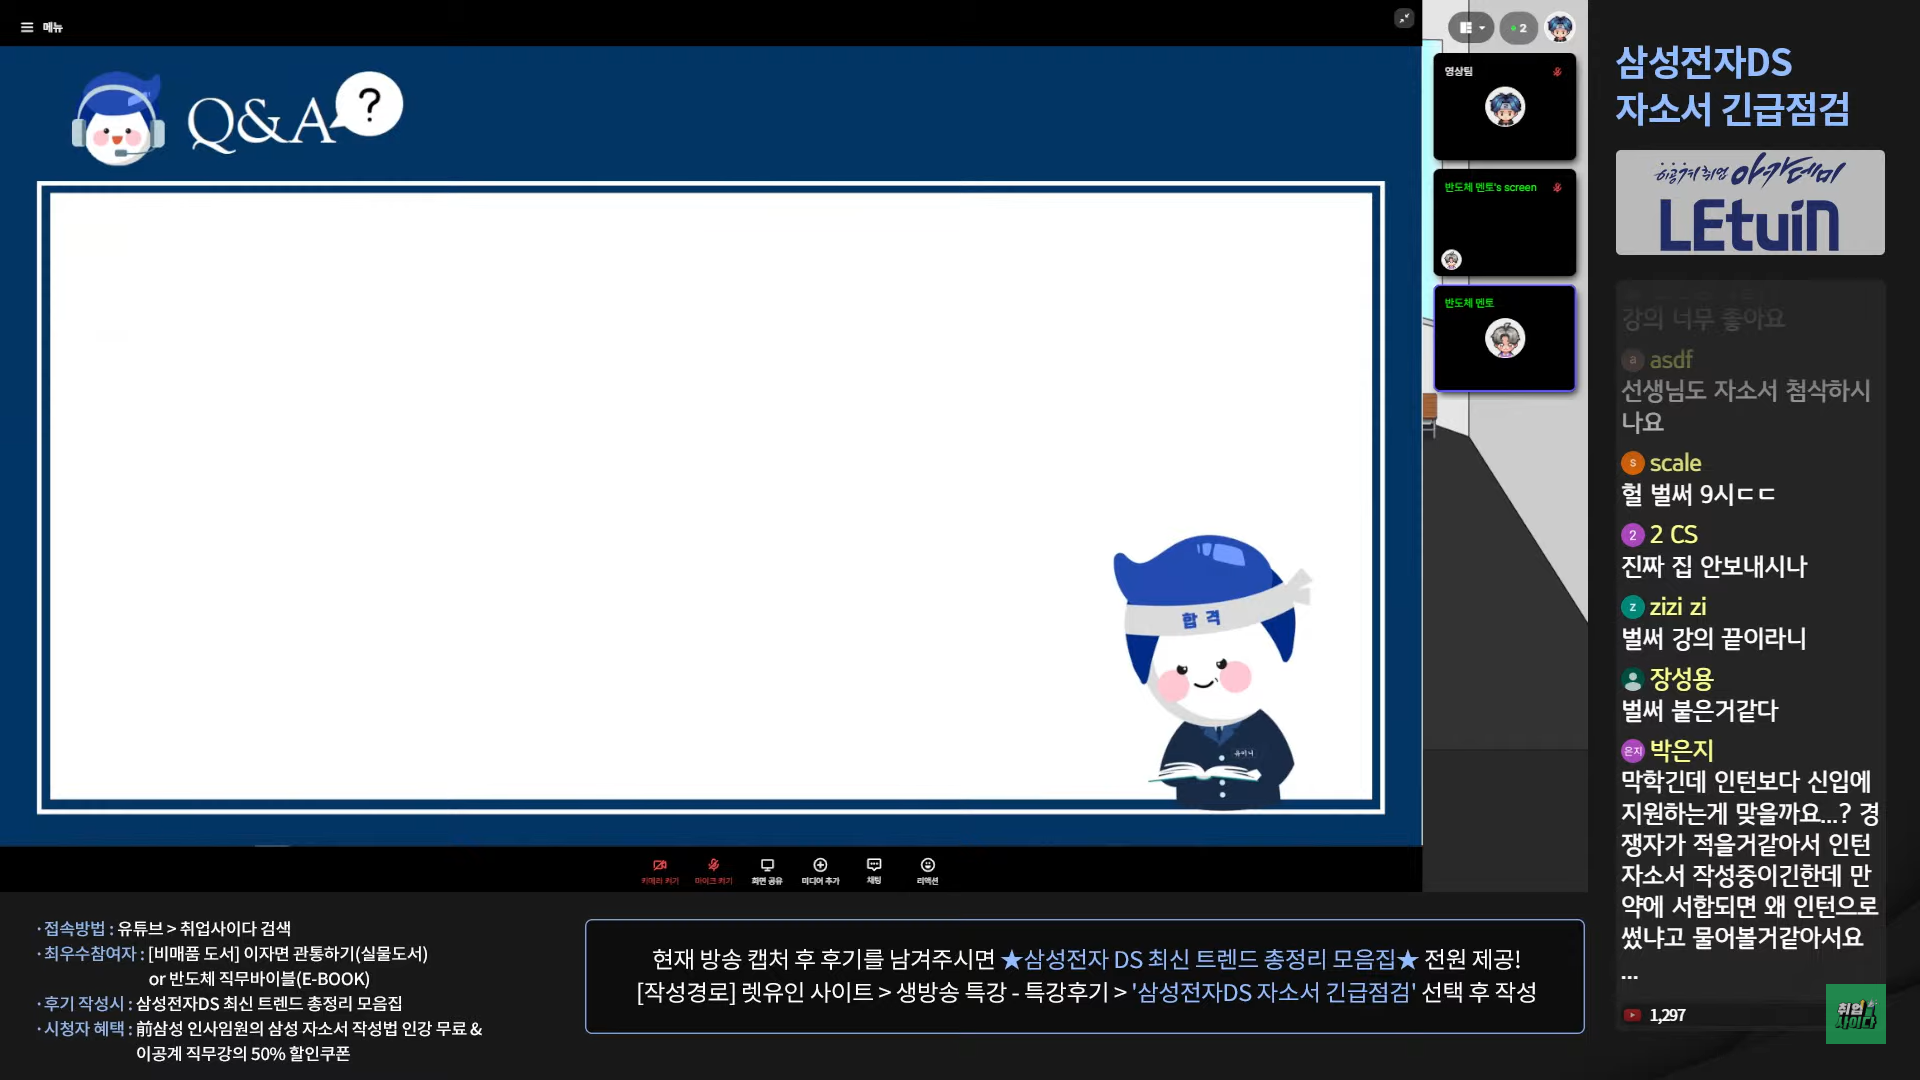Start screen sharing (화면 공유)
1920x1080 pixels.
767,870
